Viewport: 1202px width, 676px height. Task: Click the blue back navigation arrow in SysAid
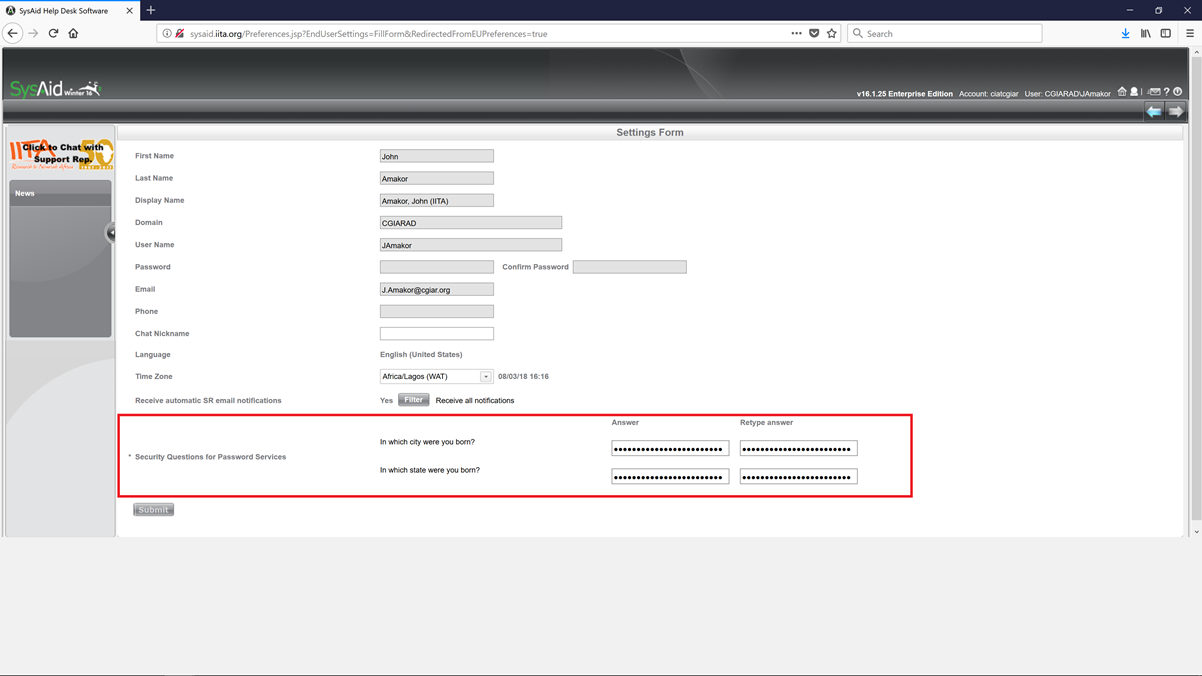(1155, 111)
